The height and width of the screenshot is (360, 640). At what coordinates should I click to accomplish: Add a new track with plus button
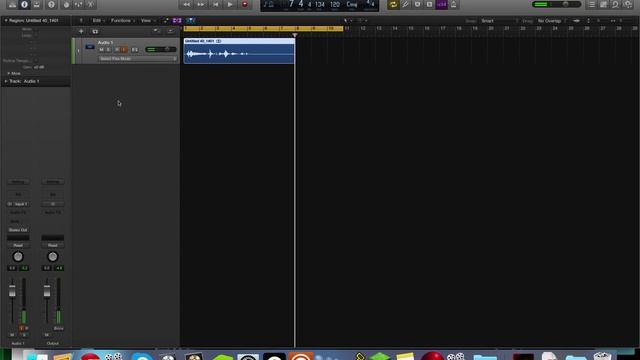tap(81, 31)
